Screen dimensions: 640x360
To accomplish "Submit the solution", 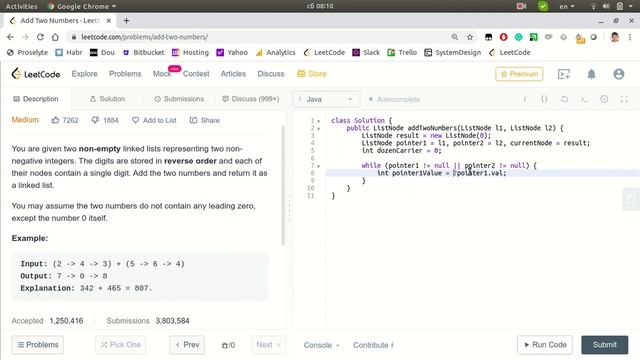I will tap(604, 345).
